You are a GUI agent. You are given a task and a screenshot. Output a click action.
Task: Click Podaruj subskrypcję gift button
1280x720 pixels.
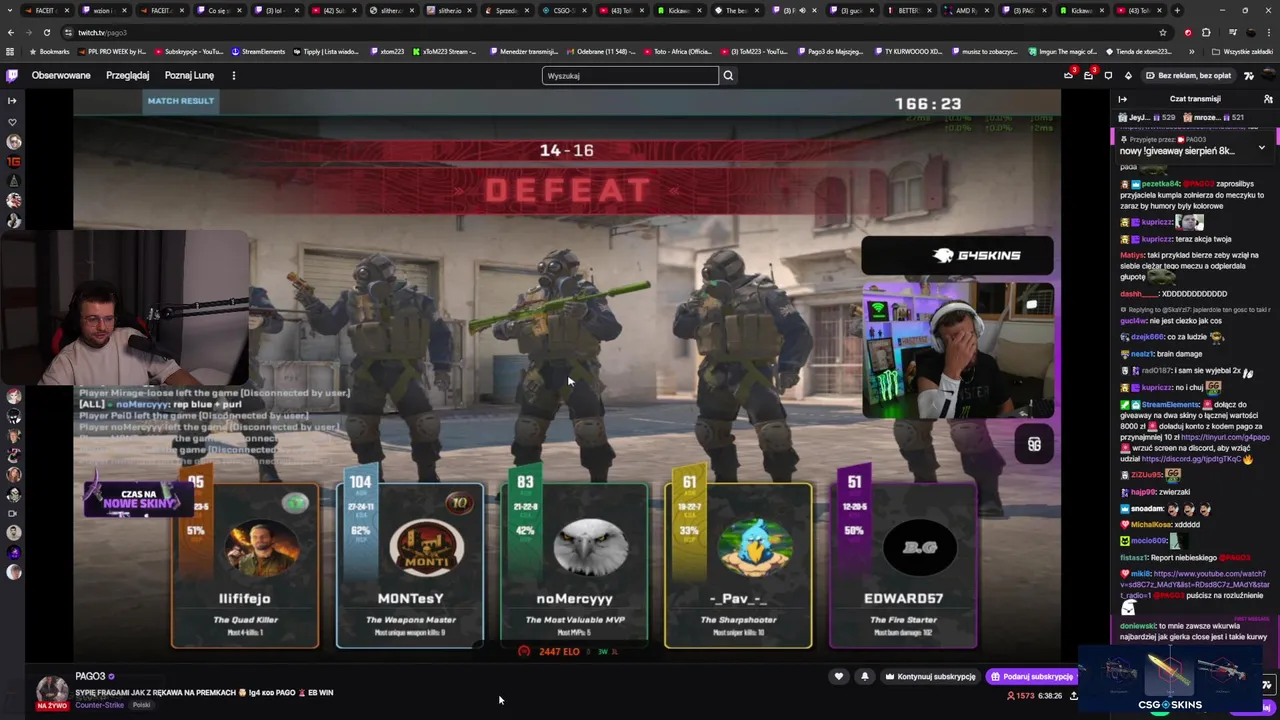click(x=1031, y=677)
